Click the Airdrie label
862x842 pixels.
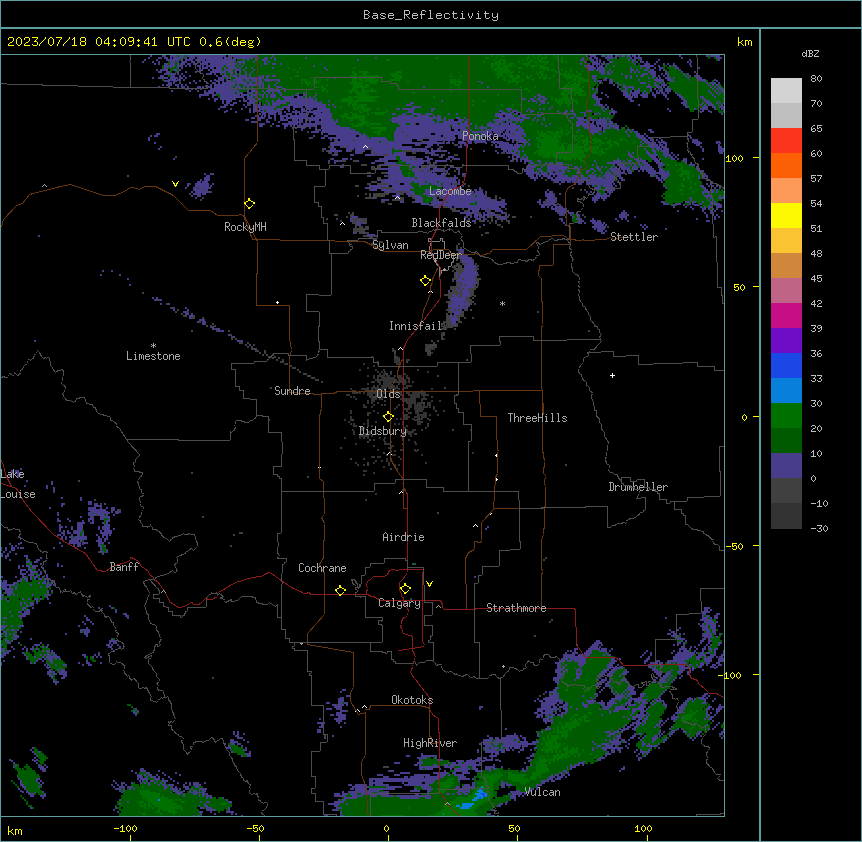pos(403,537)
